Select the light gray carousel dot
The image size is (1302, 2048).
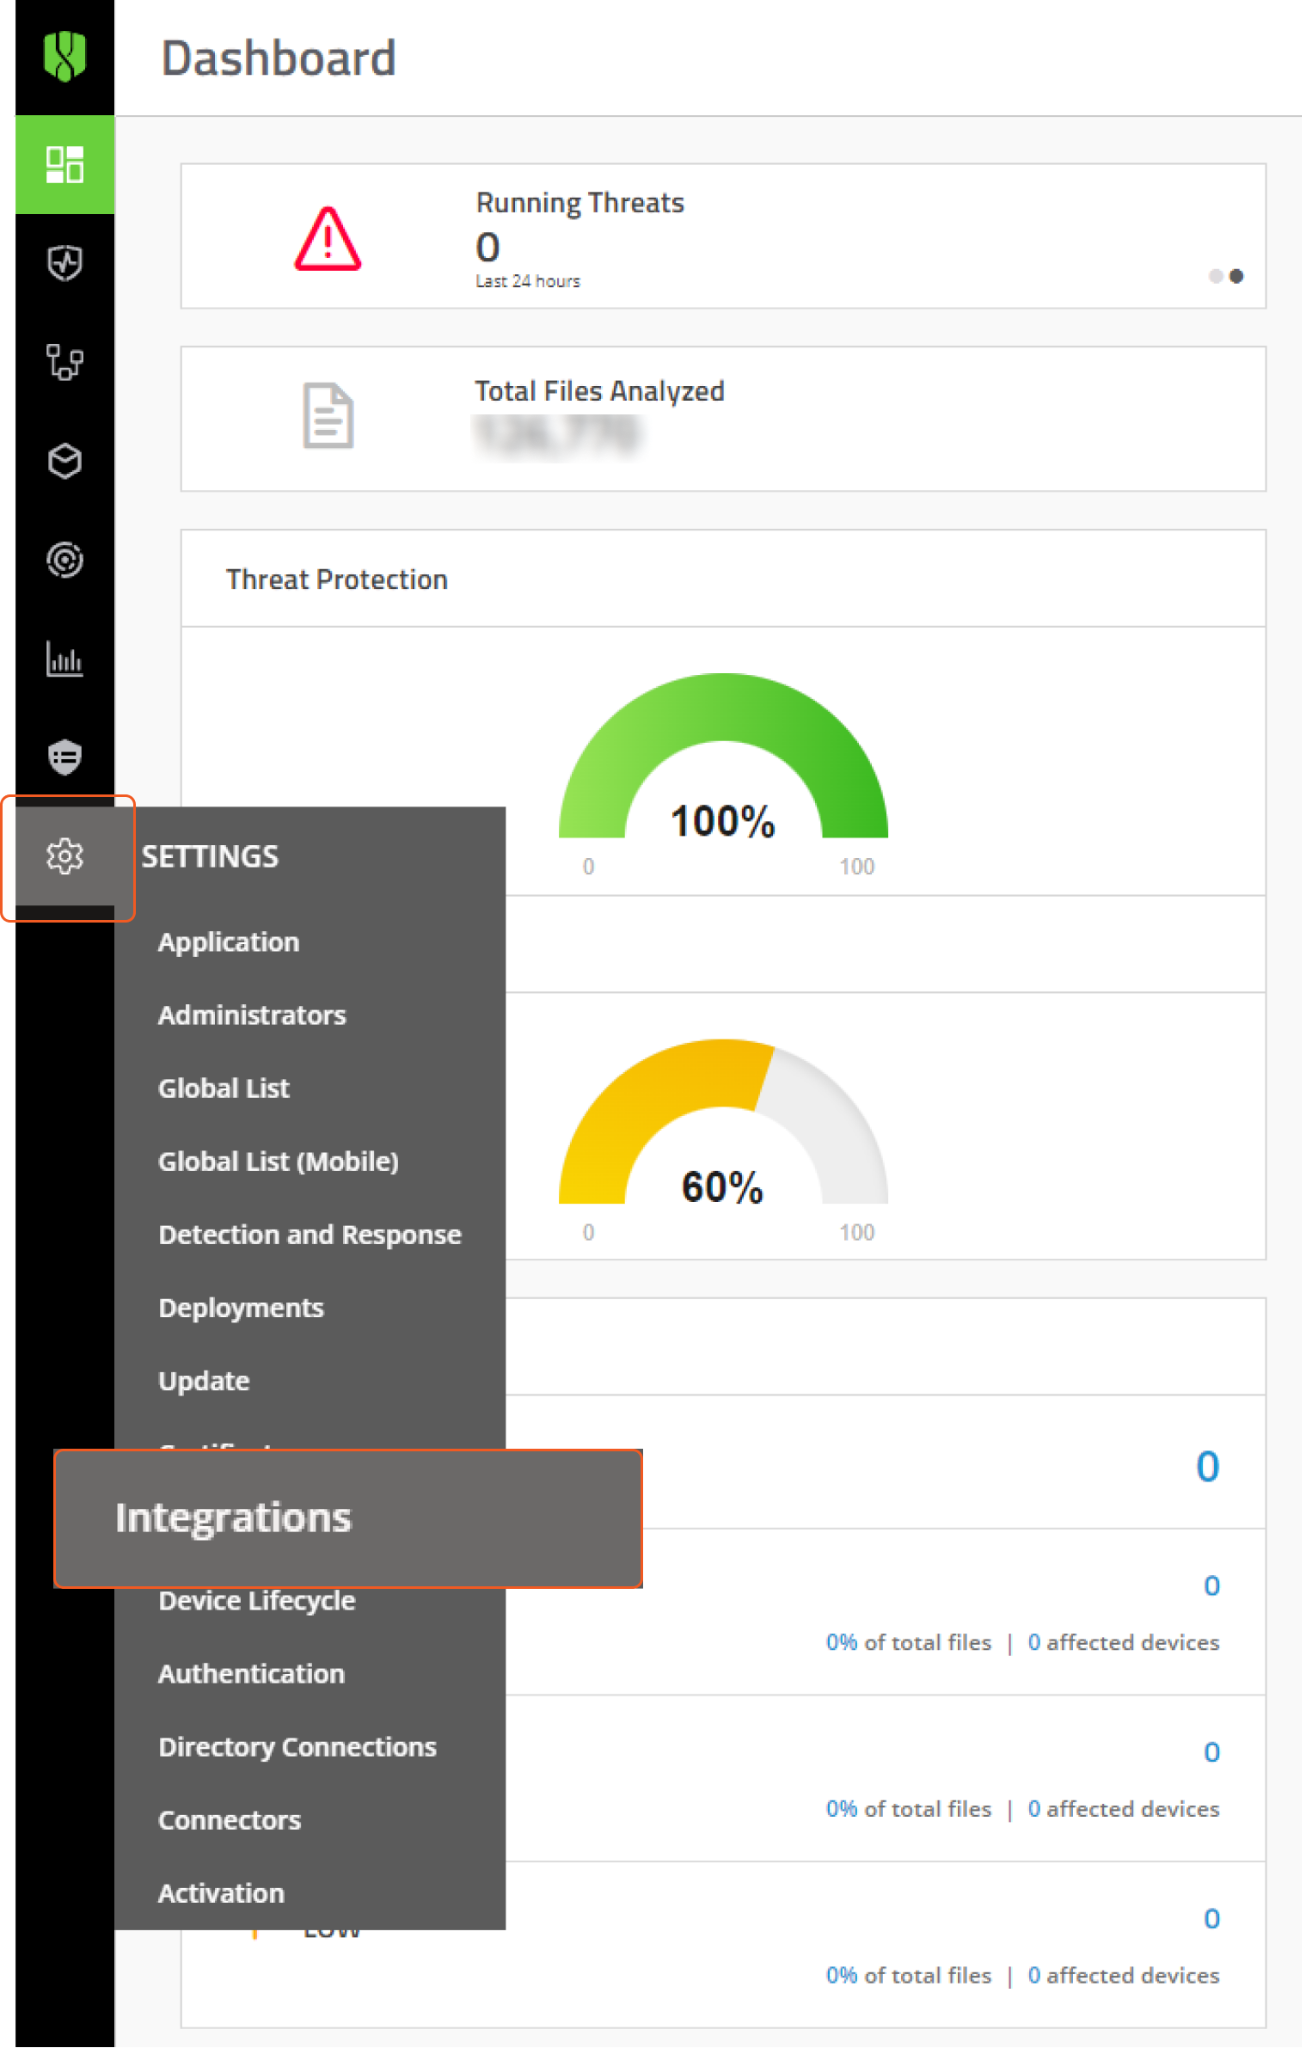[1215, 276]
